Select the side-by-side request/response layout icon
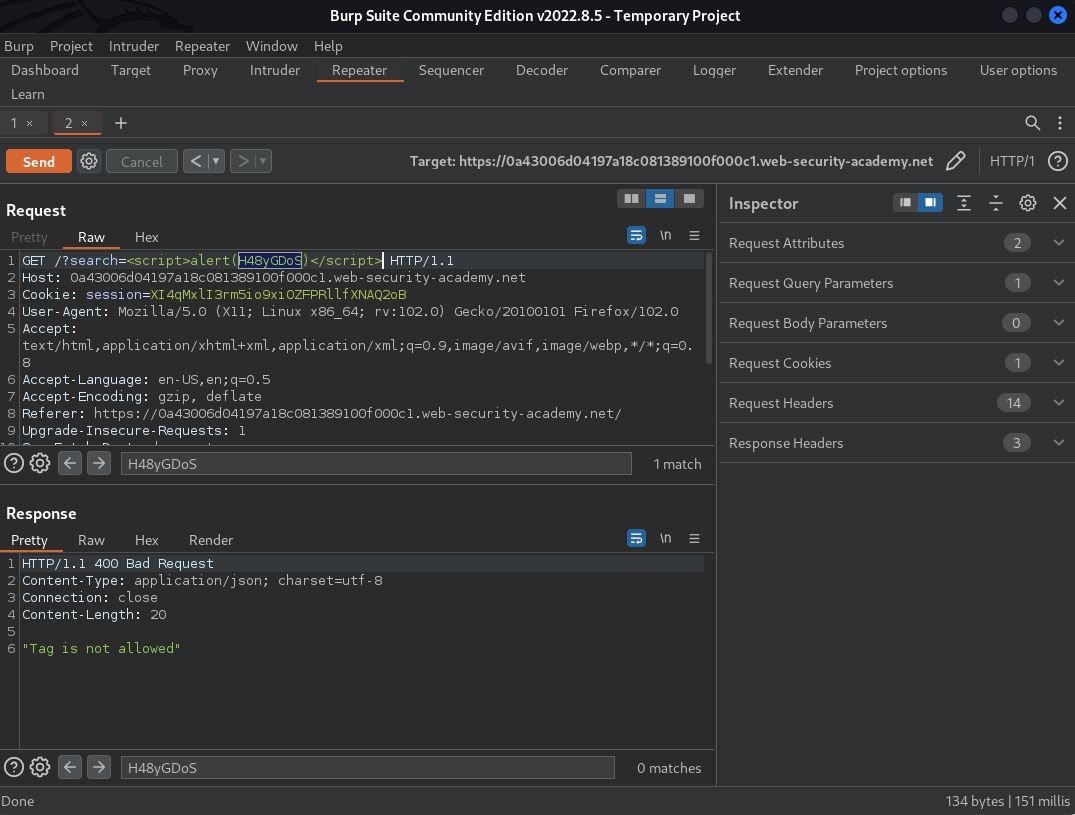The image size is (1075, 815). (x=631, y=199)
